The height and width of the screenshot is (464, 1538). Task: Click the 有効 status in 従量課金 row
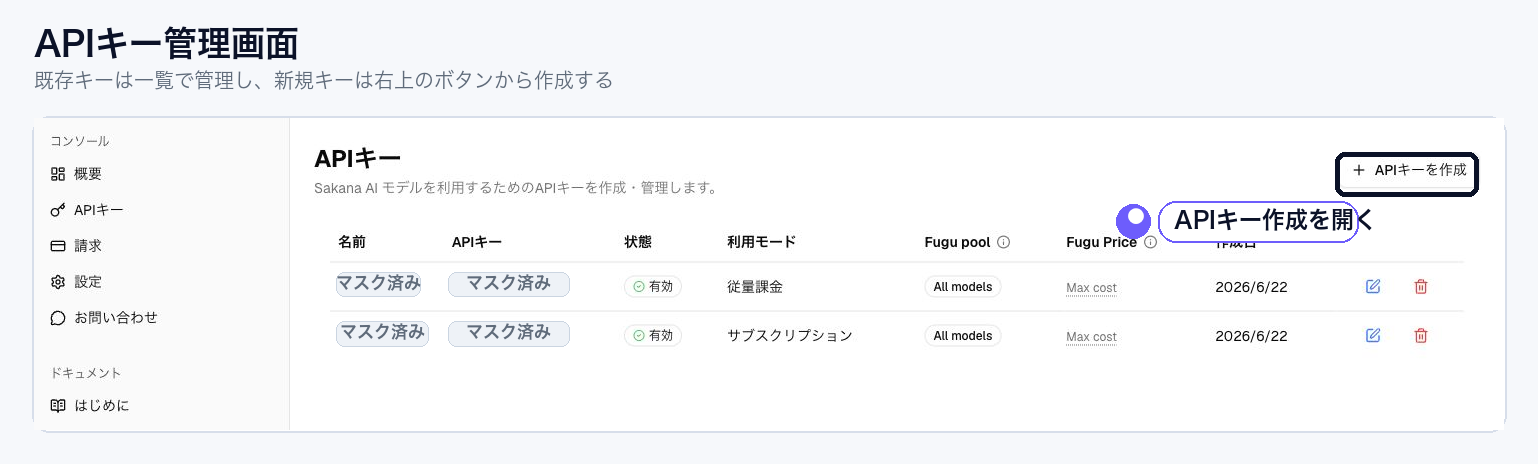pyautogui.click(x=653, y=287)
